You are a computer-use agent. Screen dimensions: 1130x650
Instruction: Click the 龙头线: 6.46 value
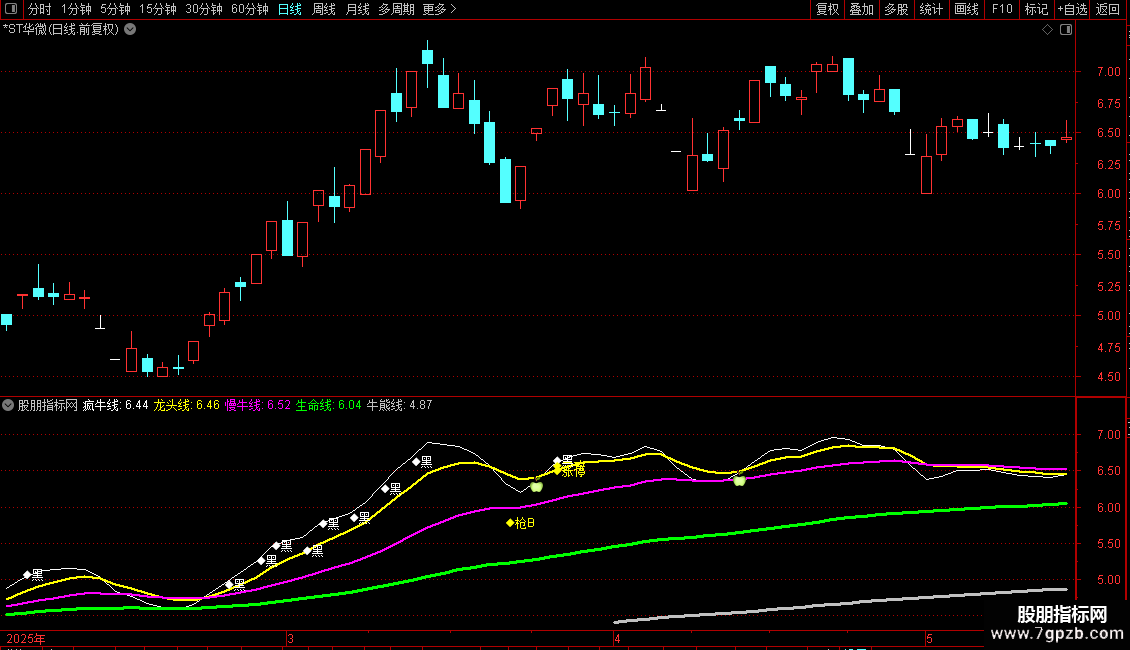[187, 406]
